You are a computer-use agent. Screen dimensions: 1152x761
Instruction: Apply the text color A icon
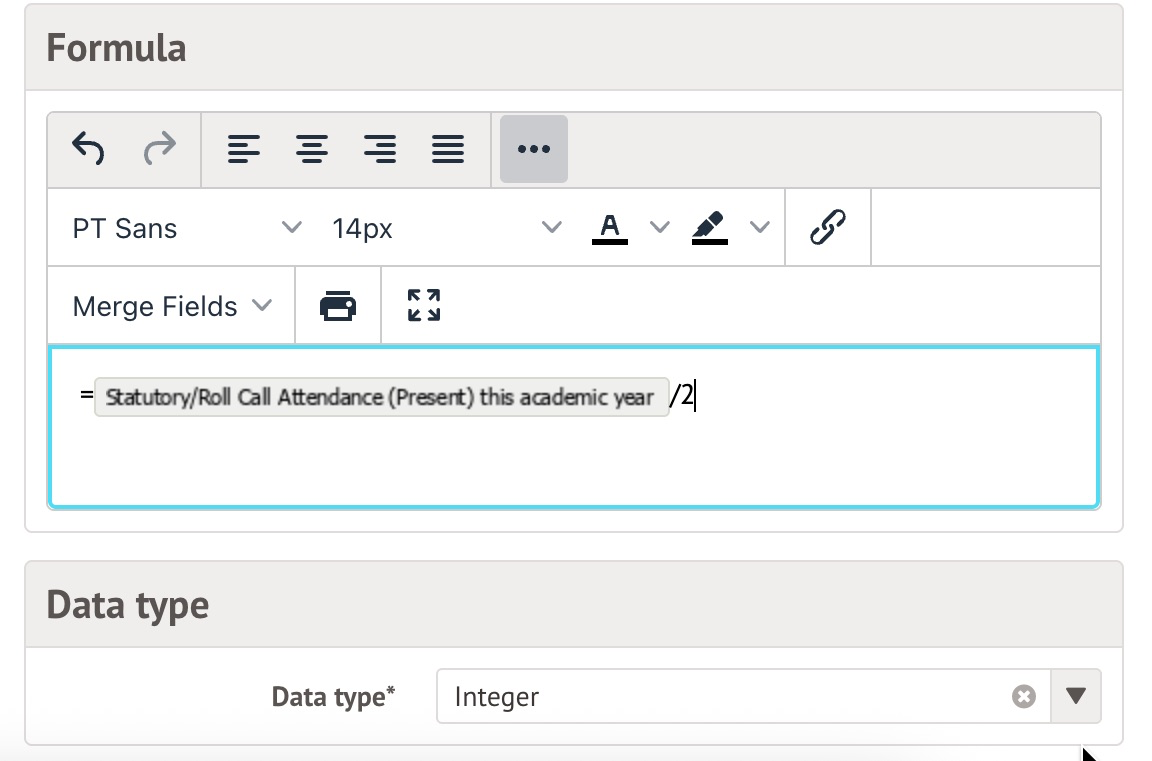(610, 228)
